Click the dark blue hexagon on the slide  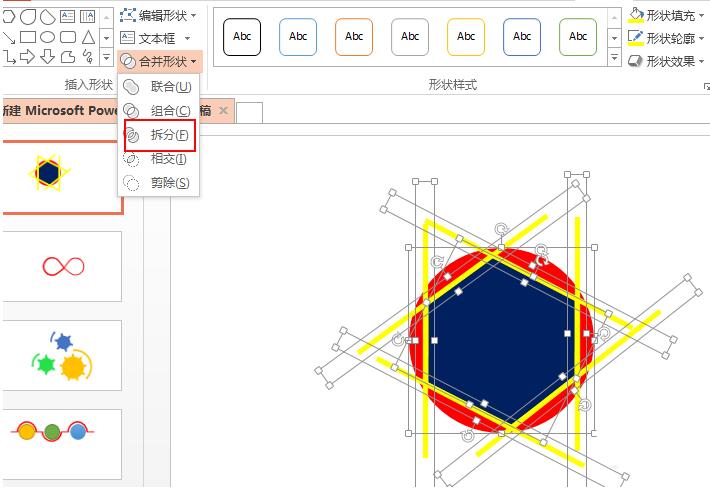coord(501,342)
